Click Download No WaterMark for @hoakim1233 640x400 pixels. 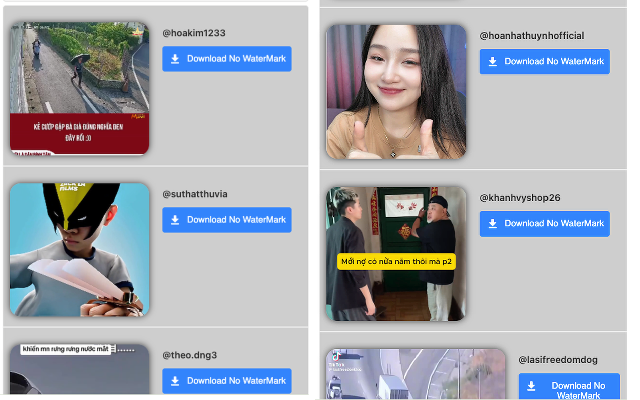click(227, 59)
